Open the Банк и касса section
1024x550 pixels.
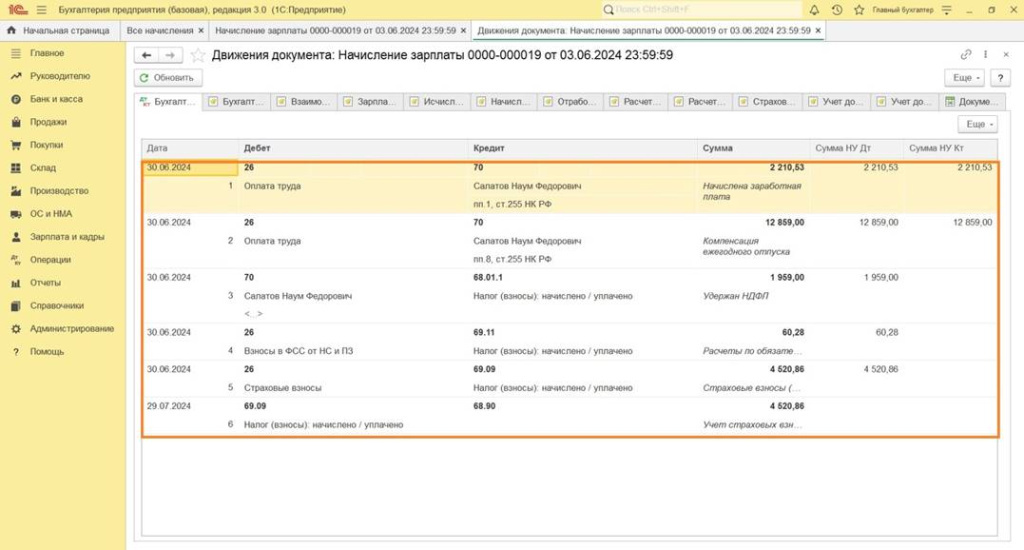point(56,99)
